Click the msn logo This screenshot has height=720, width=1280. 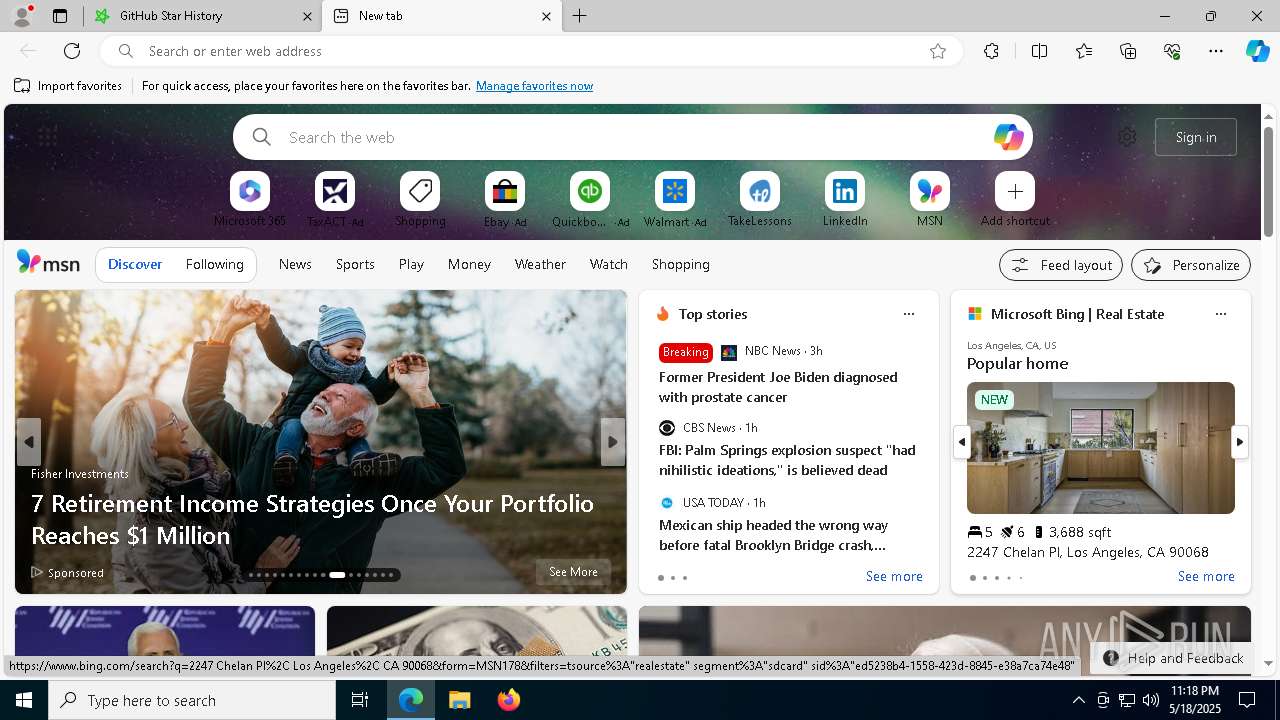(x=48, y=263)
